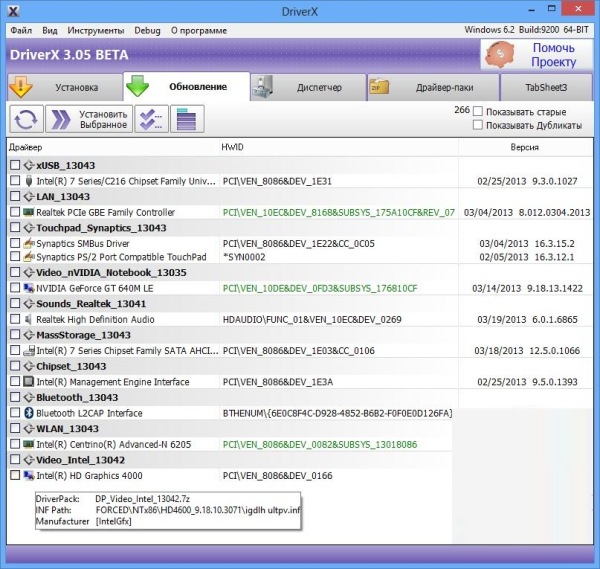Sort by the HWID column header
This screenshot has width=600, height=569.
click(x=232, y=147)
